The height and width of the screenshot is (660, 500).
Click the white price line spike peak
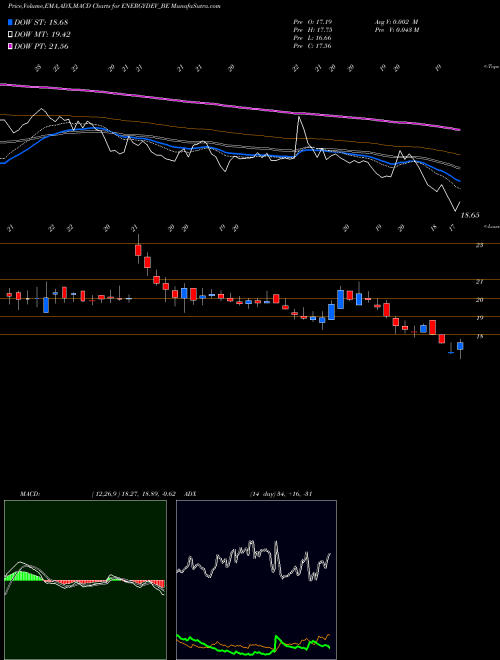click(299, 117)
